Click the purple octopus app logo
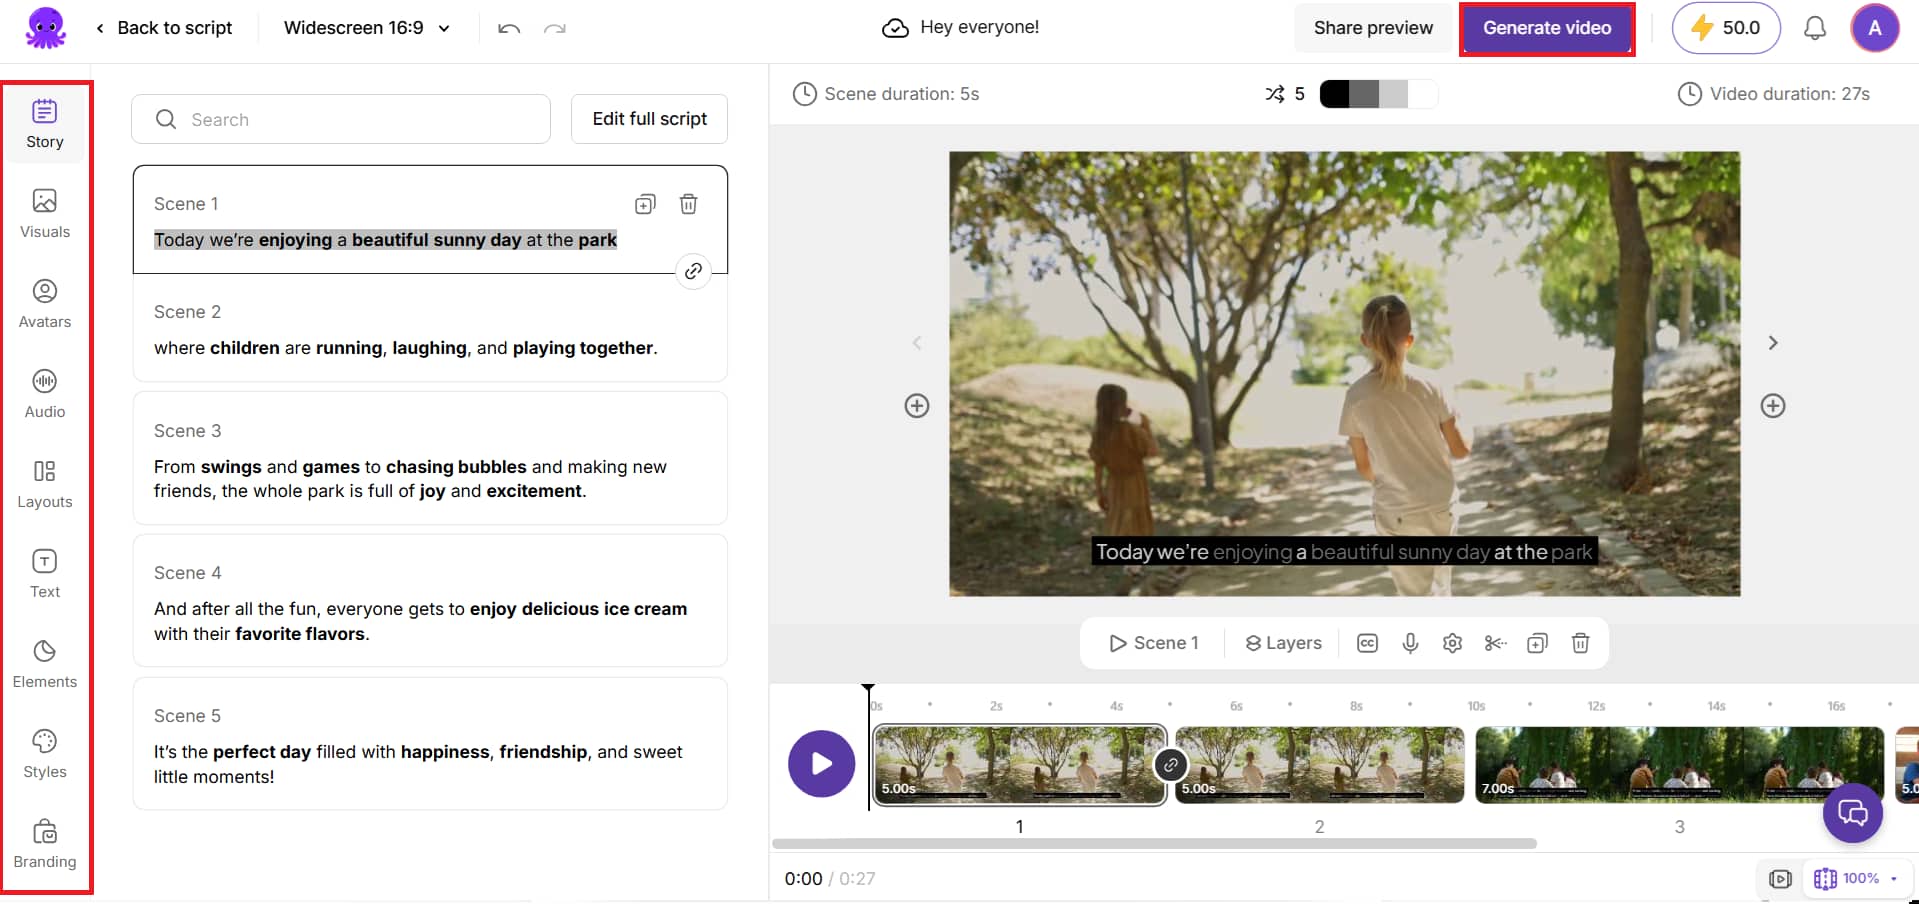This screenshot has width=1919, height=904. [x=45, y=28]
